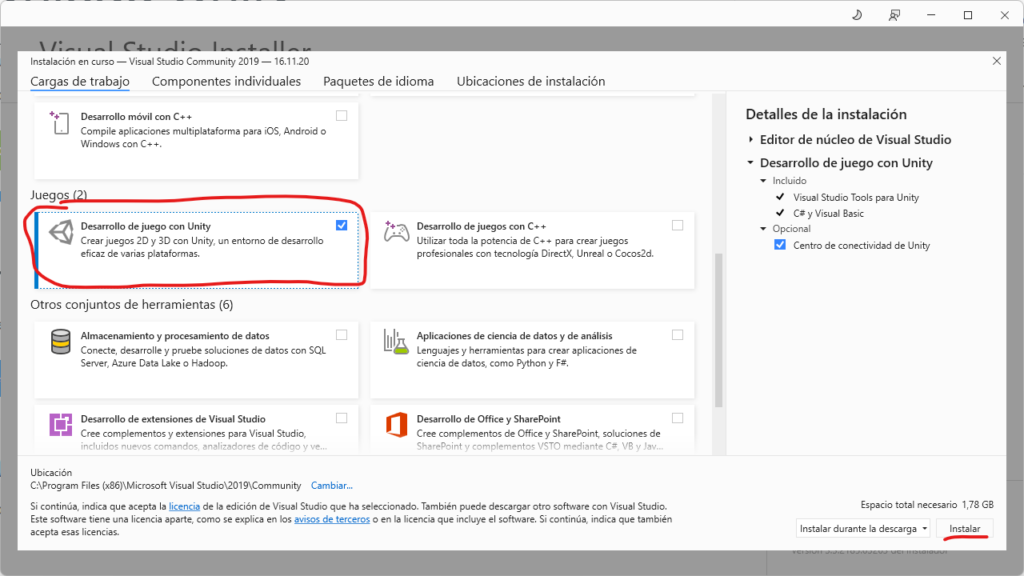Screen dimensions: 1024x576
Task: Click the Juegos (2) section heading
Action: (59, 195)
